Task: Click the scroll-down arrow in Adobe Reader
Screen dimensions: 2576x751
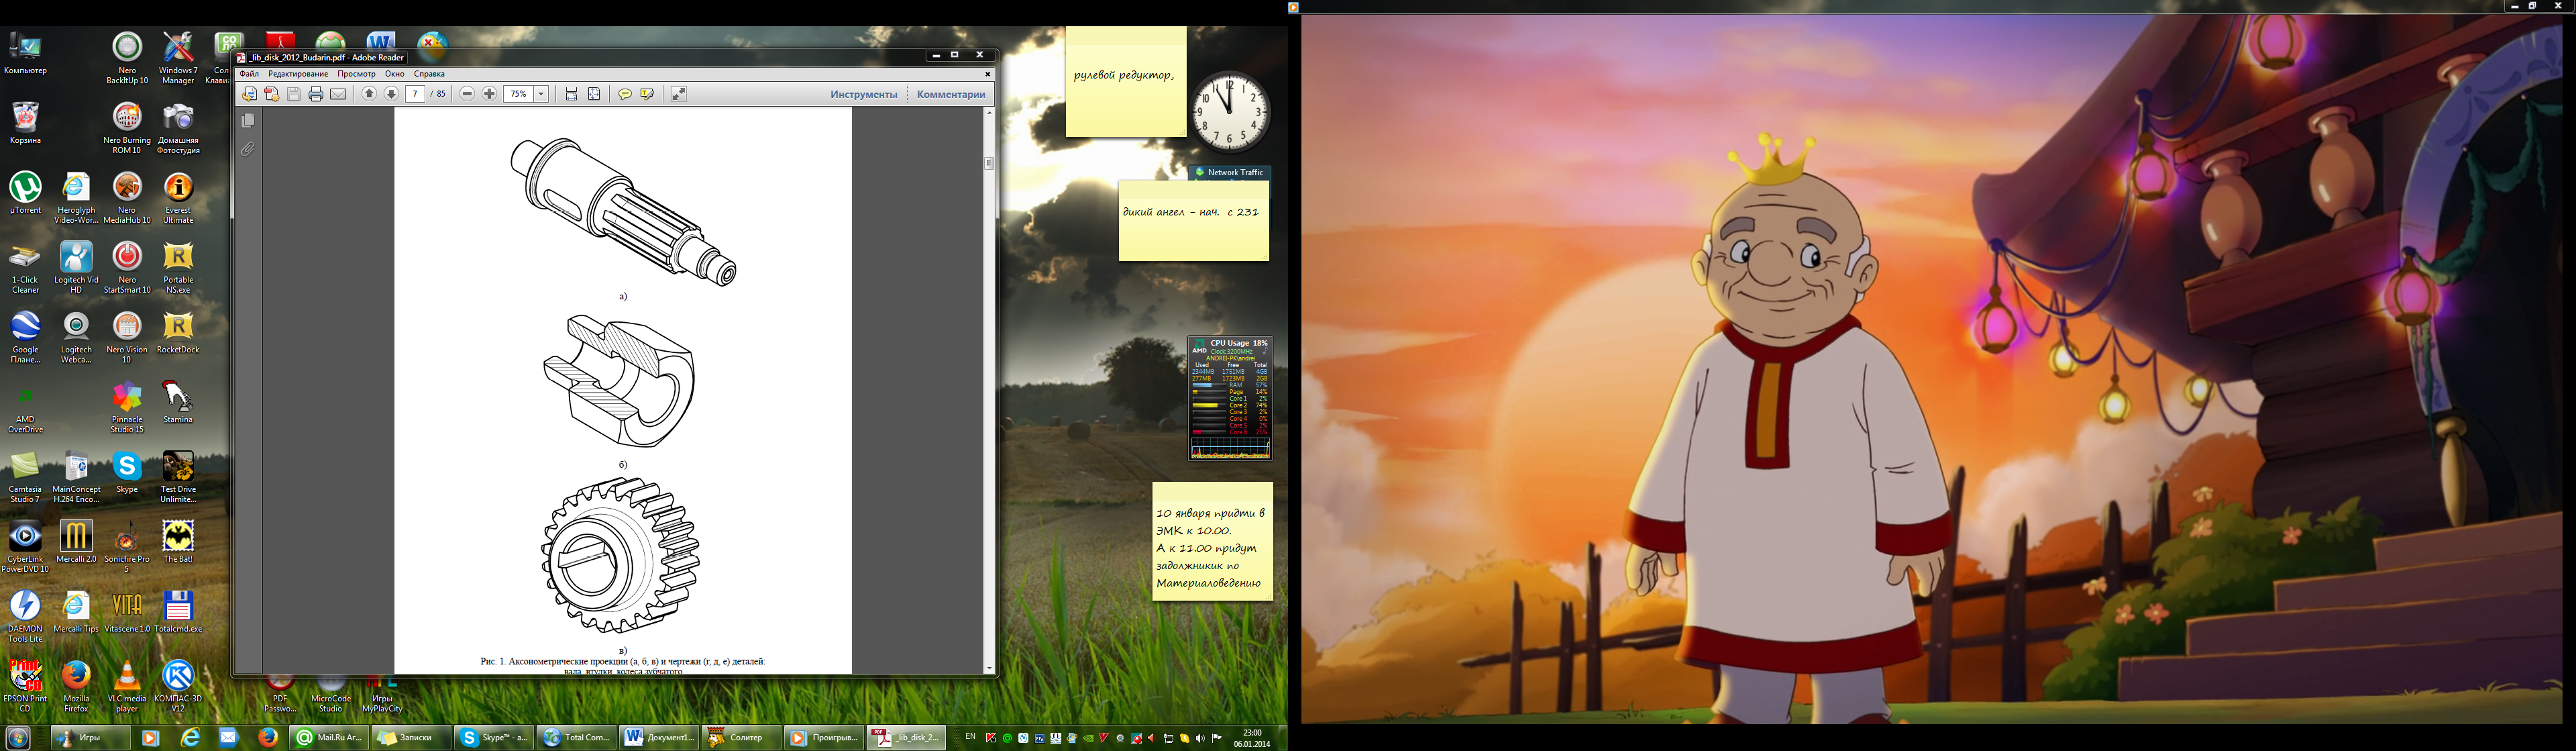Action: point(989,668)
